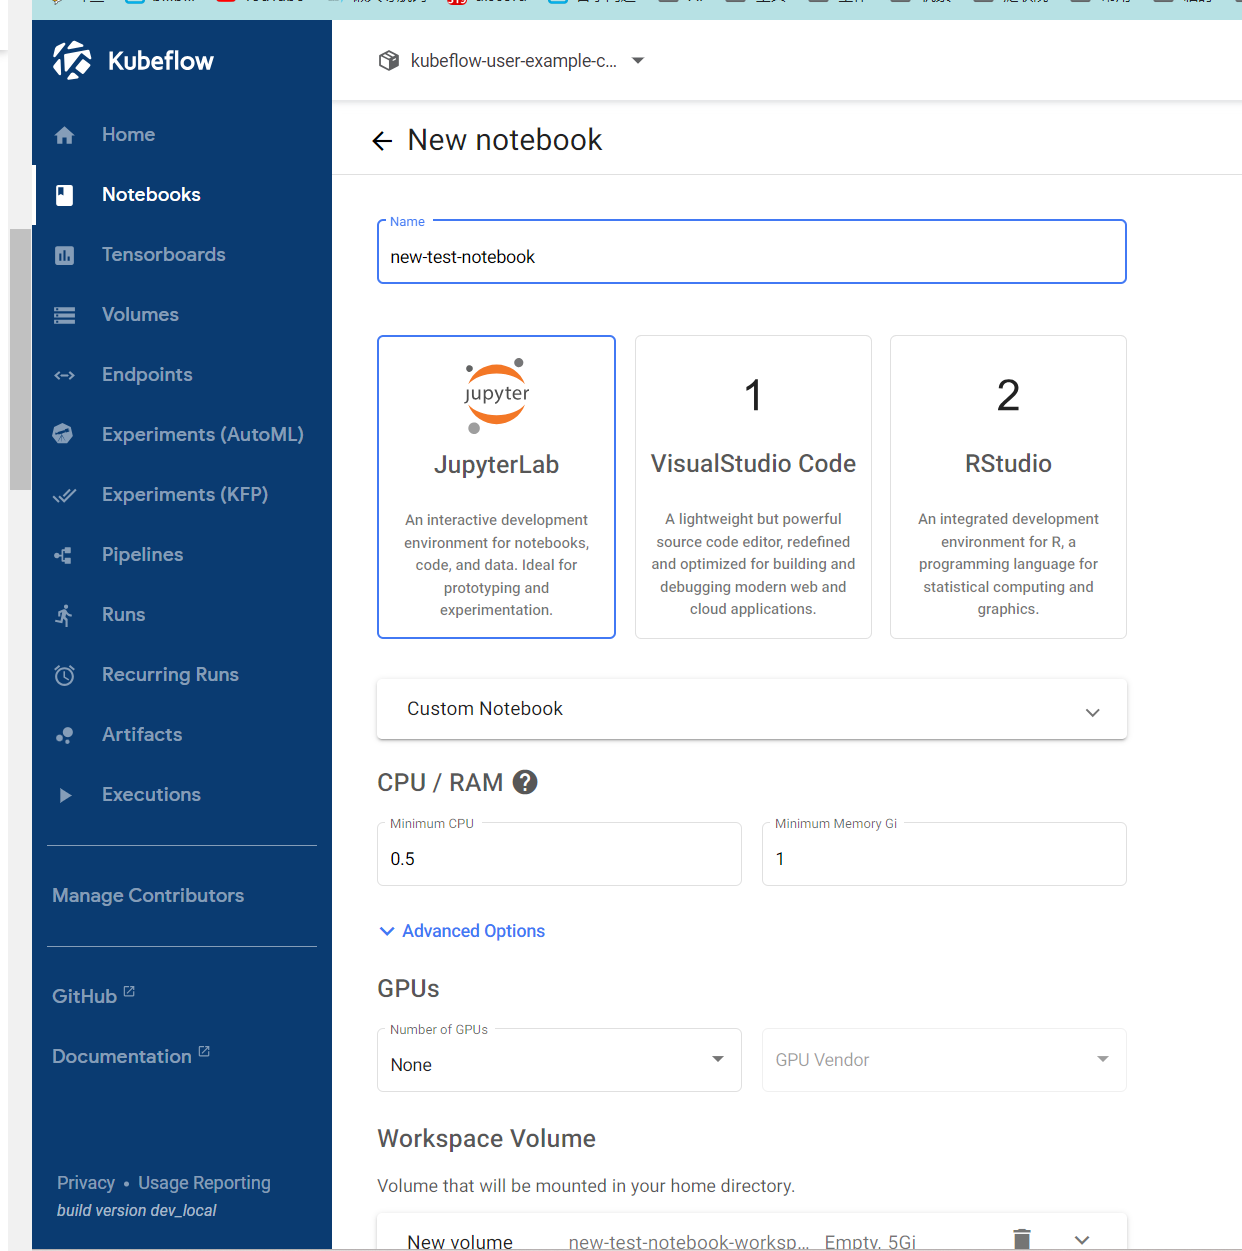
Task: Open Runs in the sidebar
Action: click(x=182, y=615)
